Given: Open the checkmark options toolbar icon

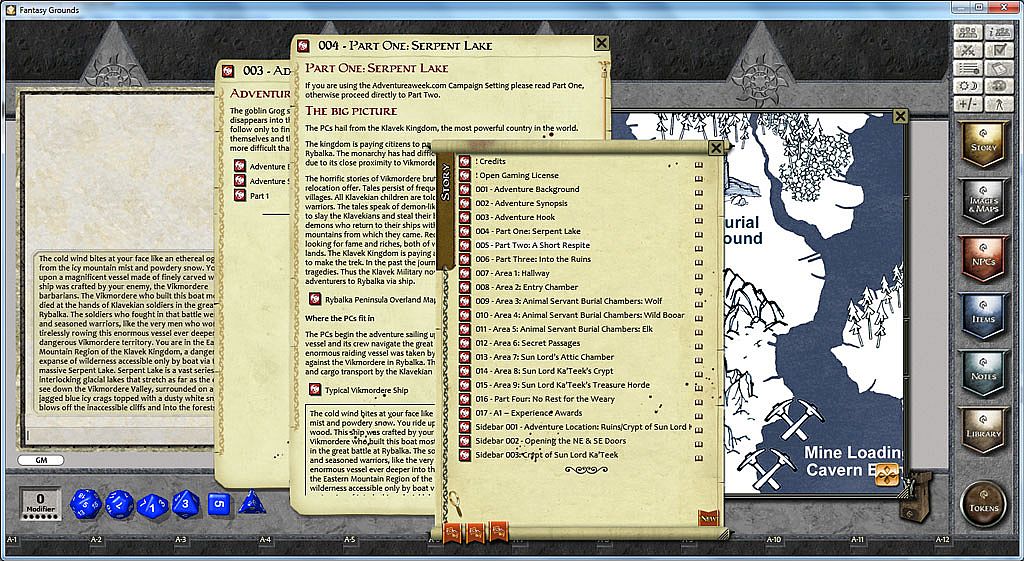Looking at the screenshot, I should coord(998,50).
